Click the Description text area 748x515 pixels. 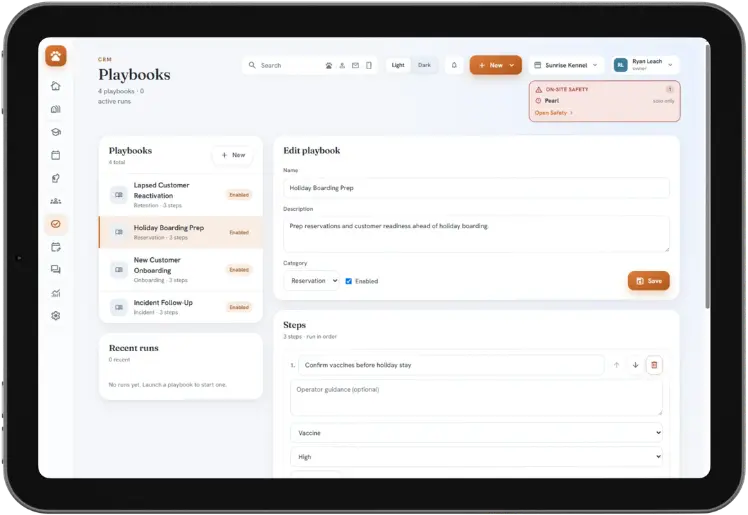coord(476,234)
